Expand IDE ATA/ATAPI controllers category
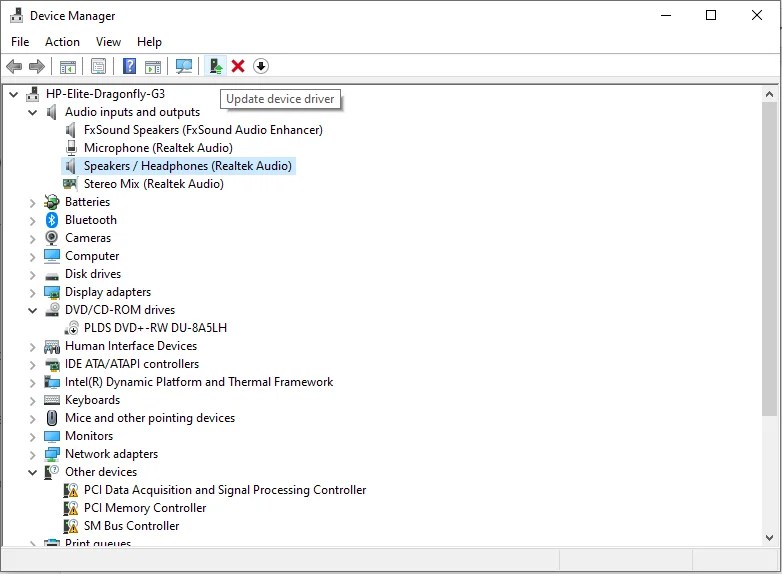782x574 pixels. coord(32,365)
